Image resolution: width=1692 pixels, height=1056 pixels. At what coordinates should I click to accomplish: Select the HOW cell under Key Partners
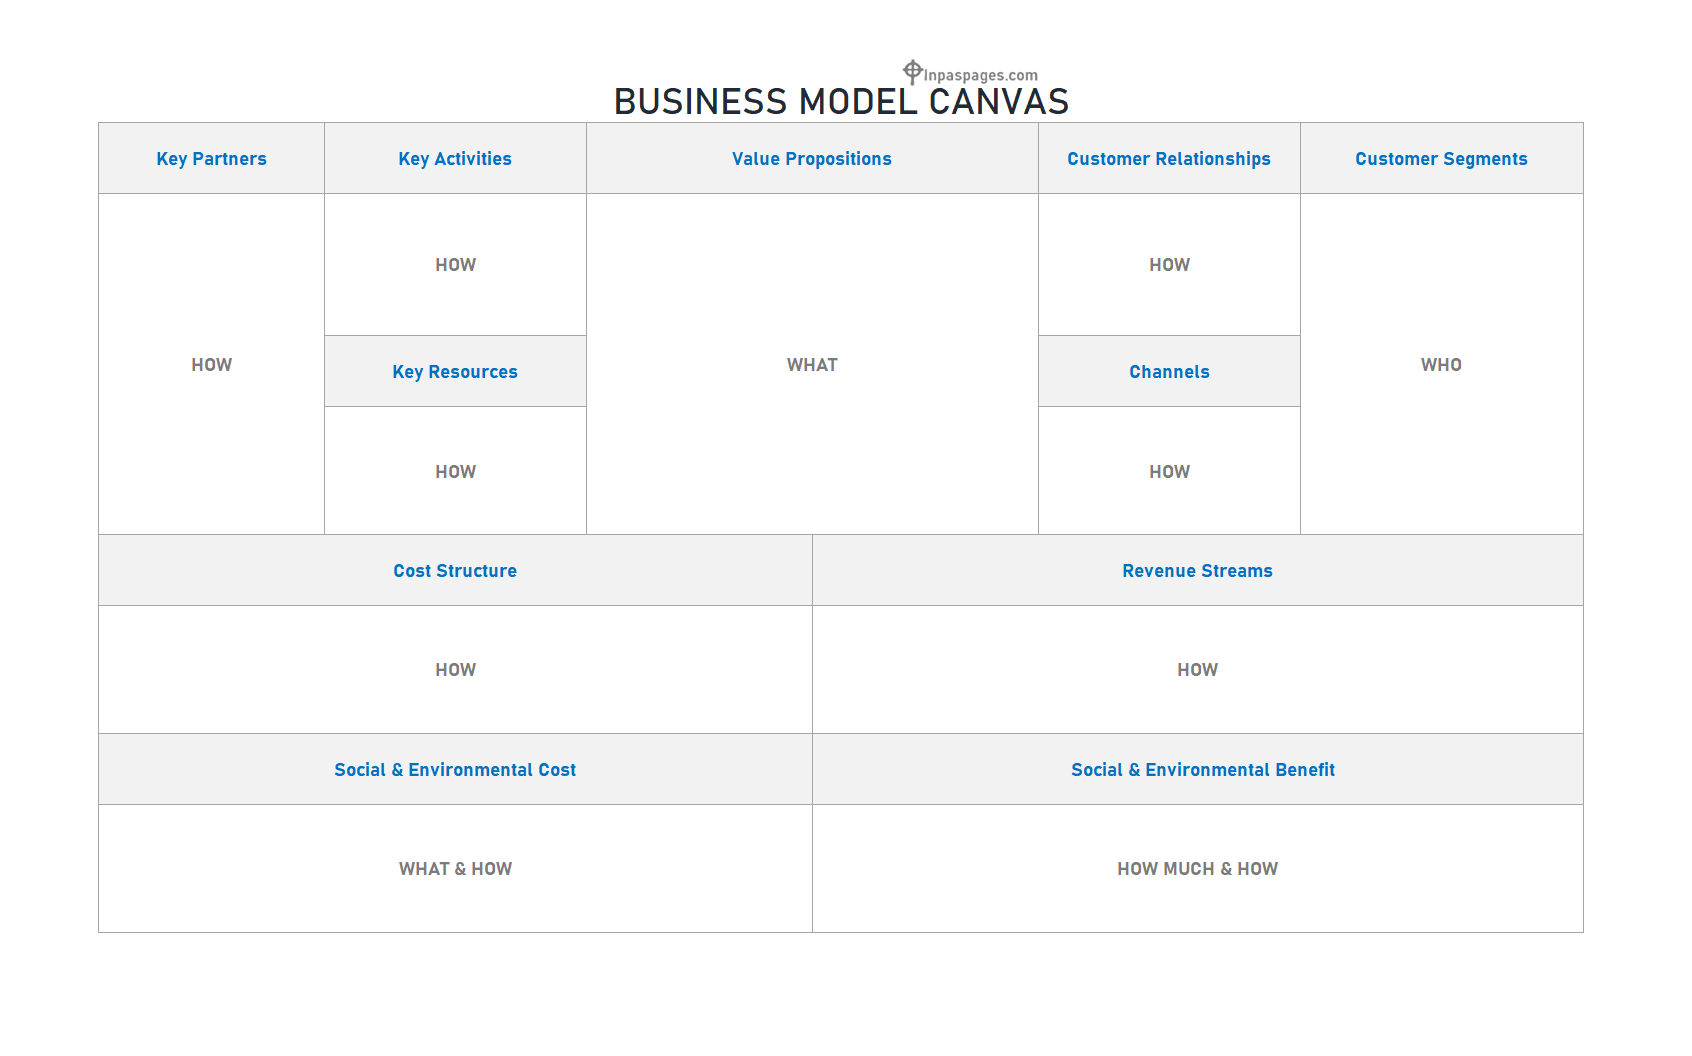click(211, 365)
